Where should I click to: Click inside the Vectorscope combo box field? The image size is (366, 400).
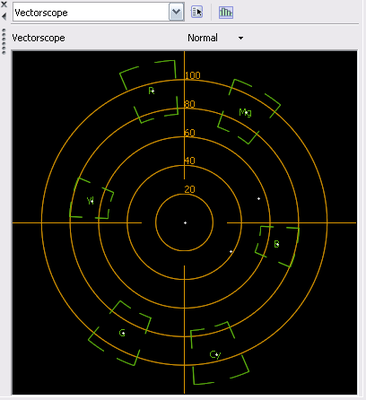click(x=91, y=13)
